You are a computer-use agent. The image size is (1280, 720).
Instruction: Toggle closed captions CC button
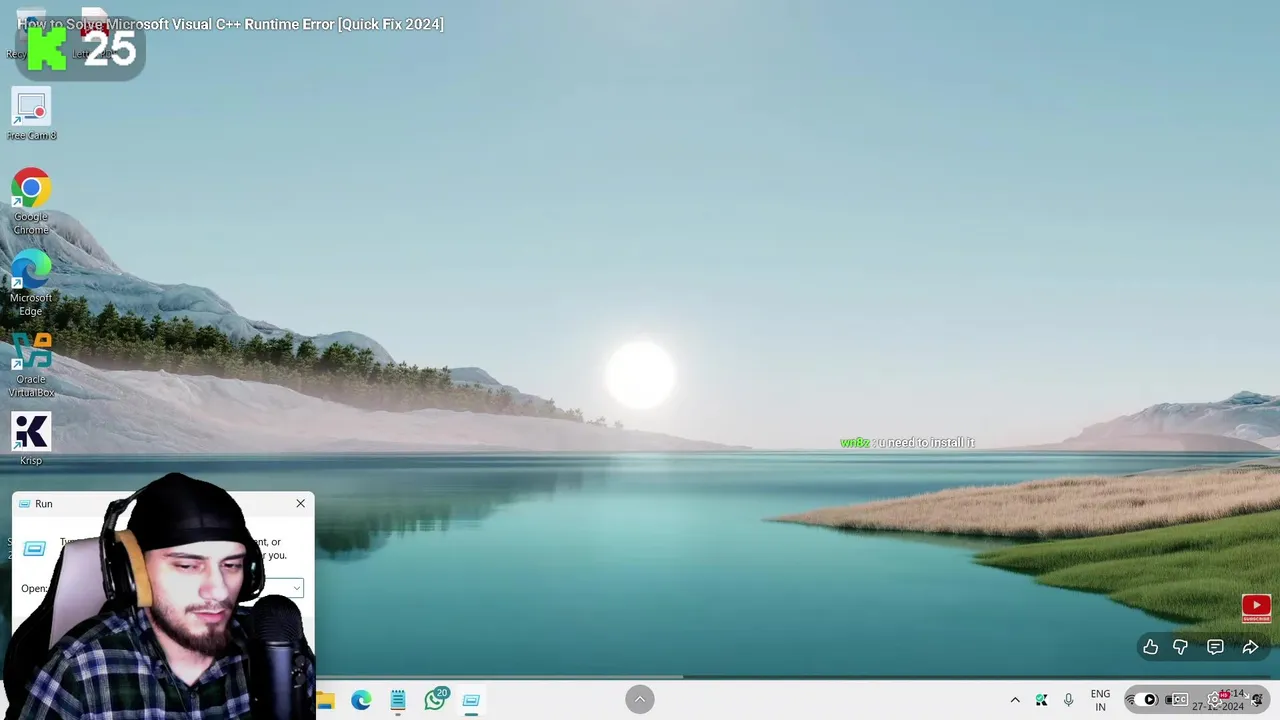point(1180,700)
